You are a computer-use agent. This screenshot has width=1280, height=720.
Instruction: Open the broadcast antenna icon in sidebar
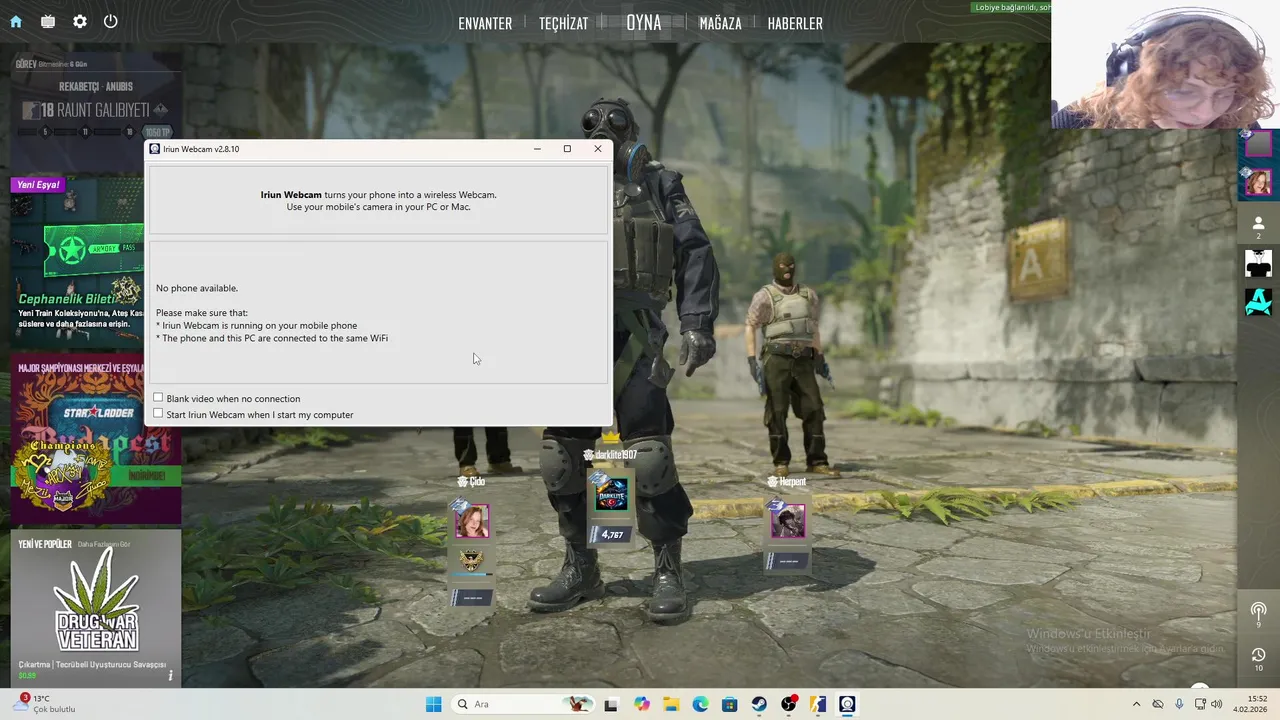coord(1258,611)
